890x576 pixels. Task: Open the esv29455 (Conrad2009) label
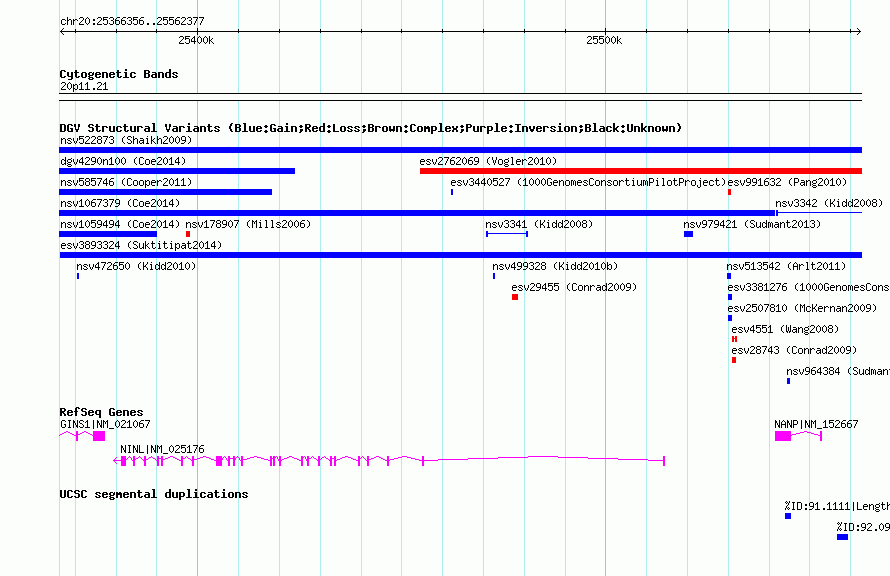(574, 287)
